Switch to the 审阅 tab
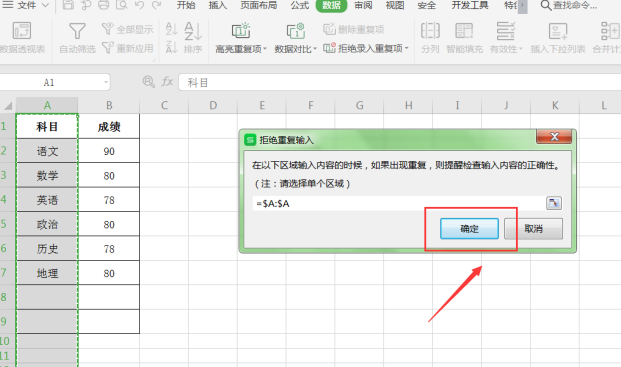Viewport: 621px width, 367px height. [363, 5]
